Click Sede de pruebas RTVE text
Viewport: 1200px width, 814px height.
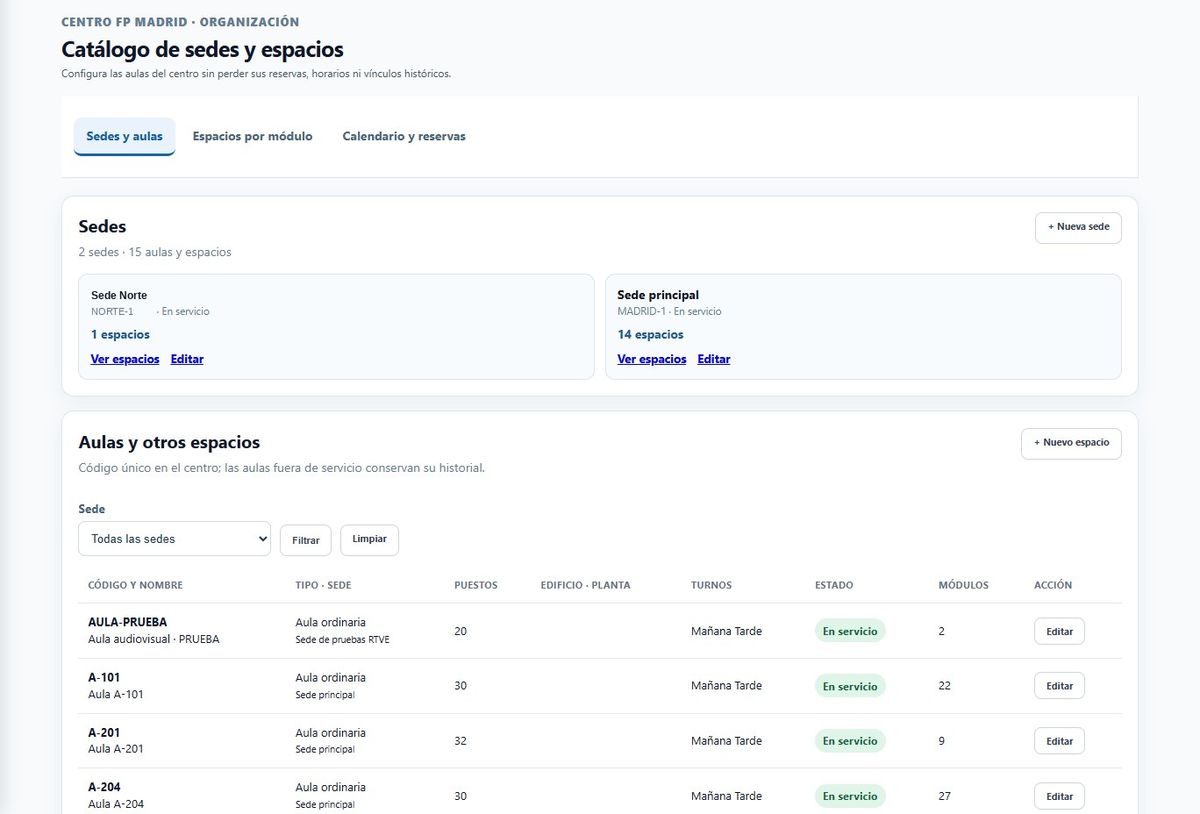click(x=342, y=640)
